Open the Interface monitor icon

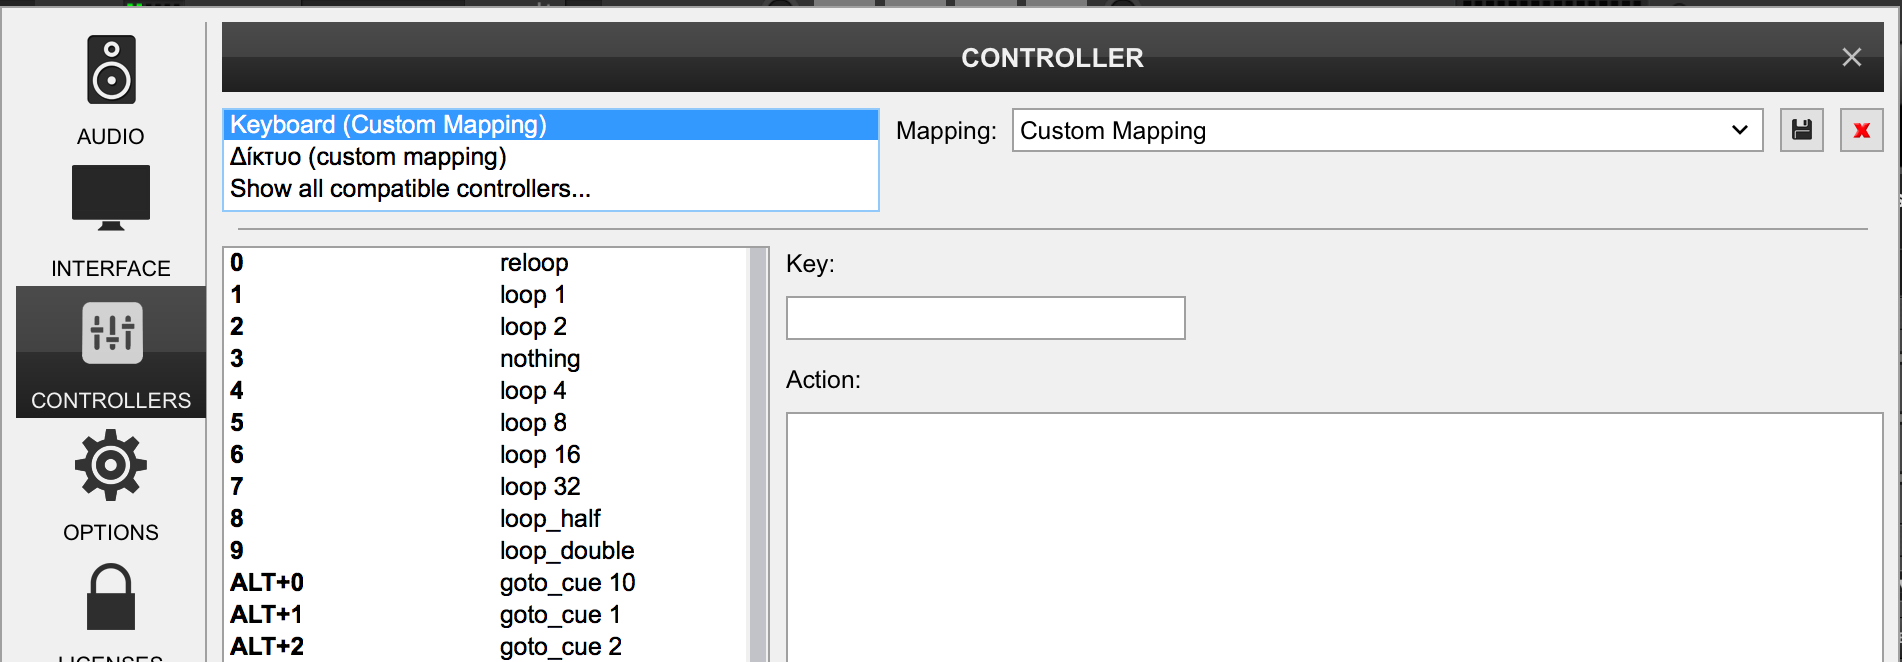coord(111,198)
